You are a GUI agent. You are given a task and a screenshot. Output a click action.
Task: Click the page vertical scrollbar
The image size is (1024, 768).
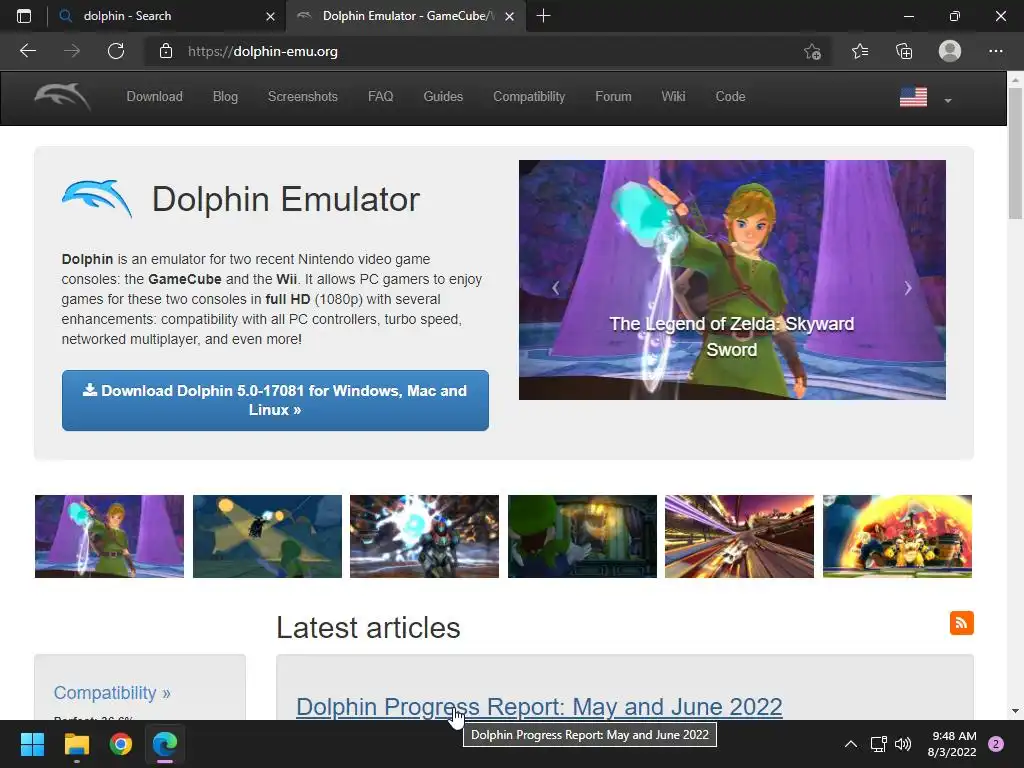click(x=1015, y=154)
